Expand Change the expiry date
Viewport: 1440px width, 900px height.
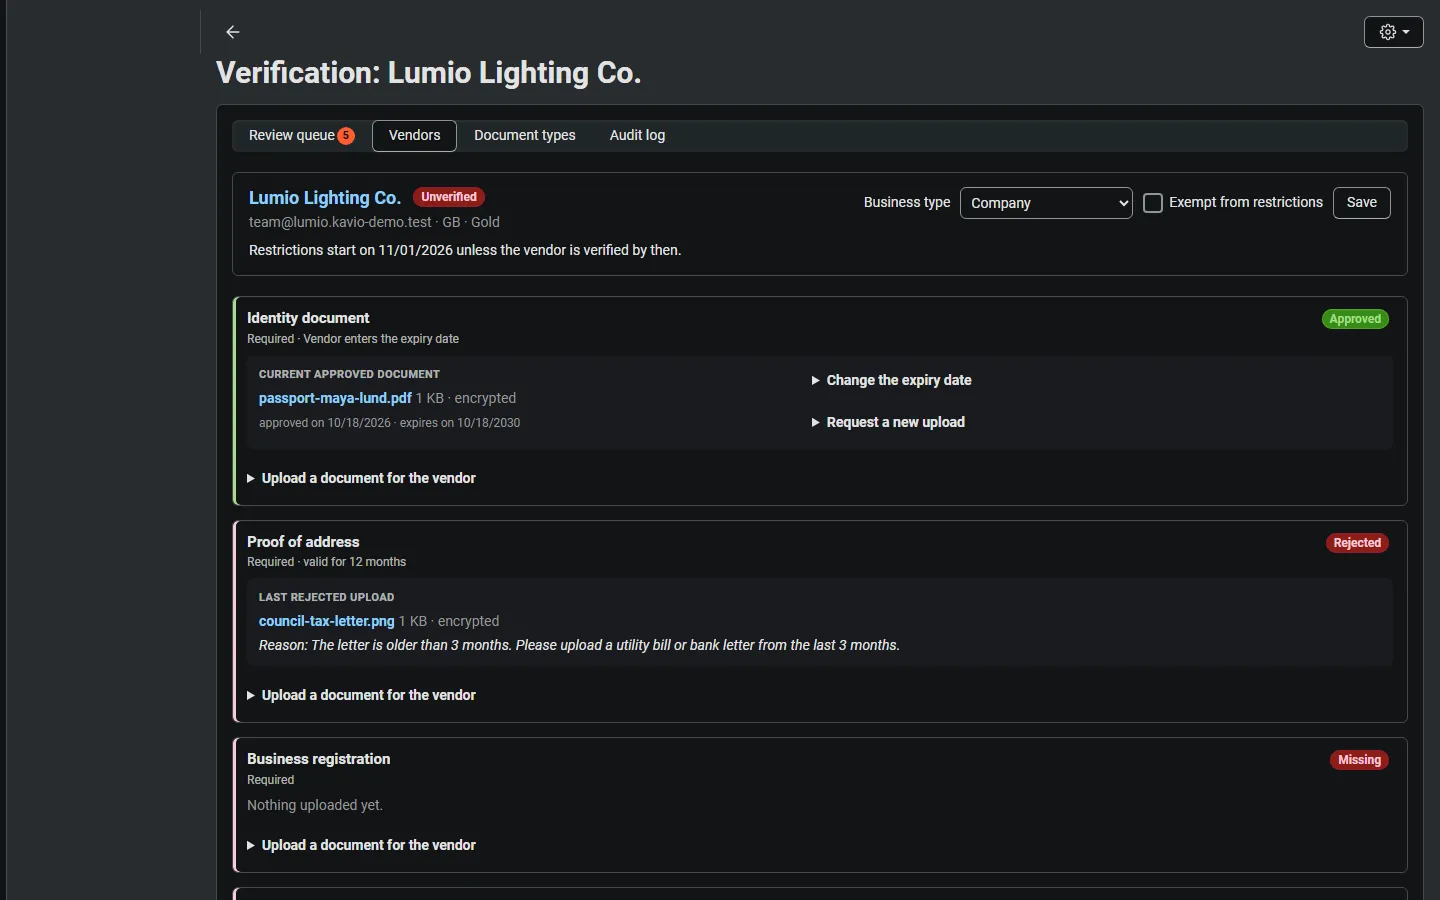[891, 380]
